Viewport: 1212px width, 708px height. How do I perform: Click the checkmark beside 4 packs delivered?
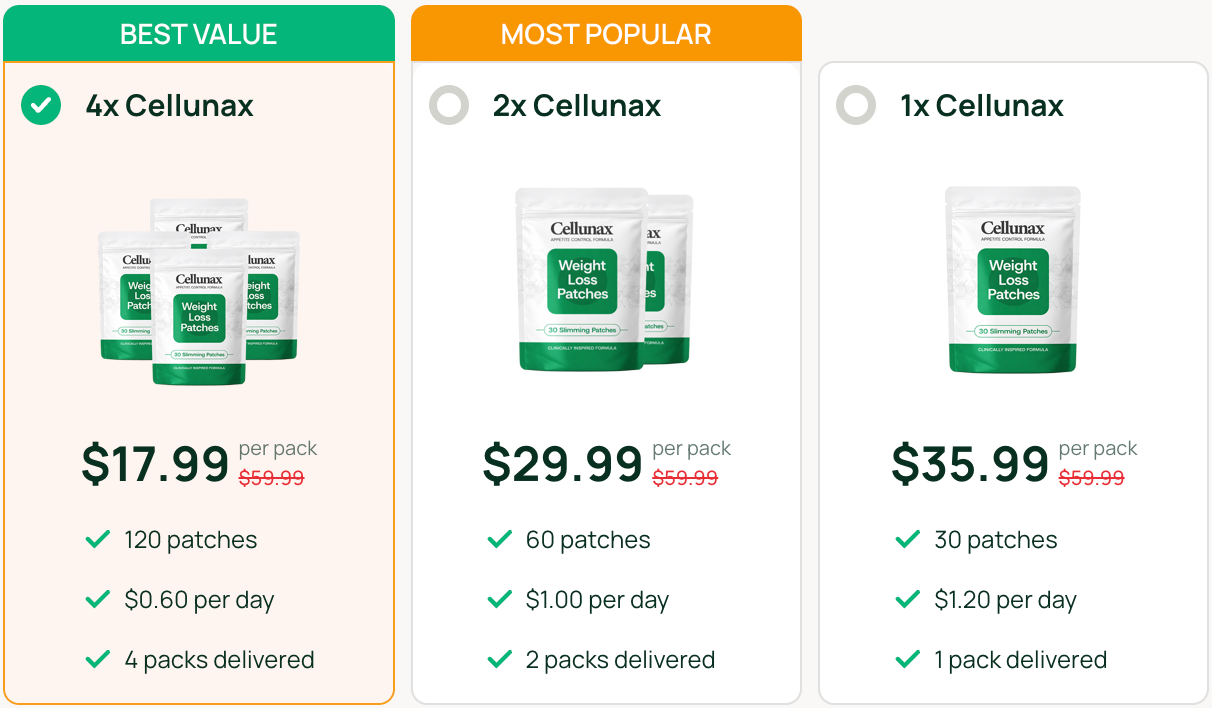(x=97, y=659)
